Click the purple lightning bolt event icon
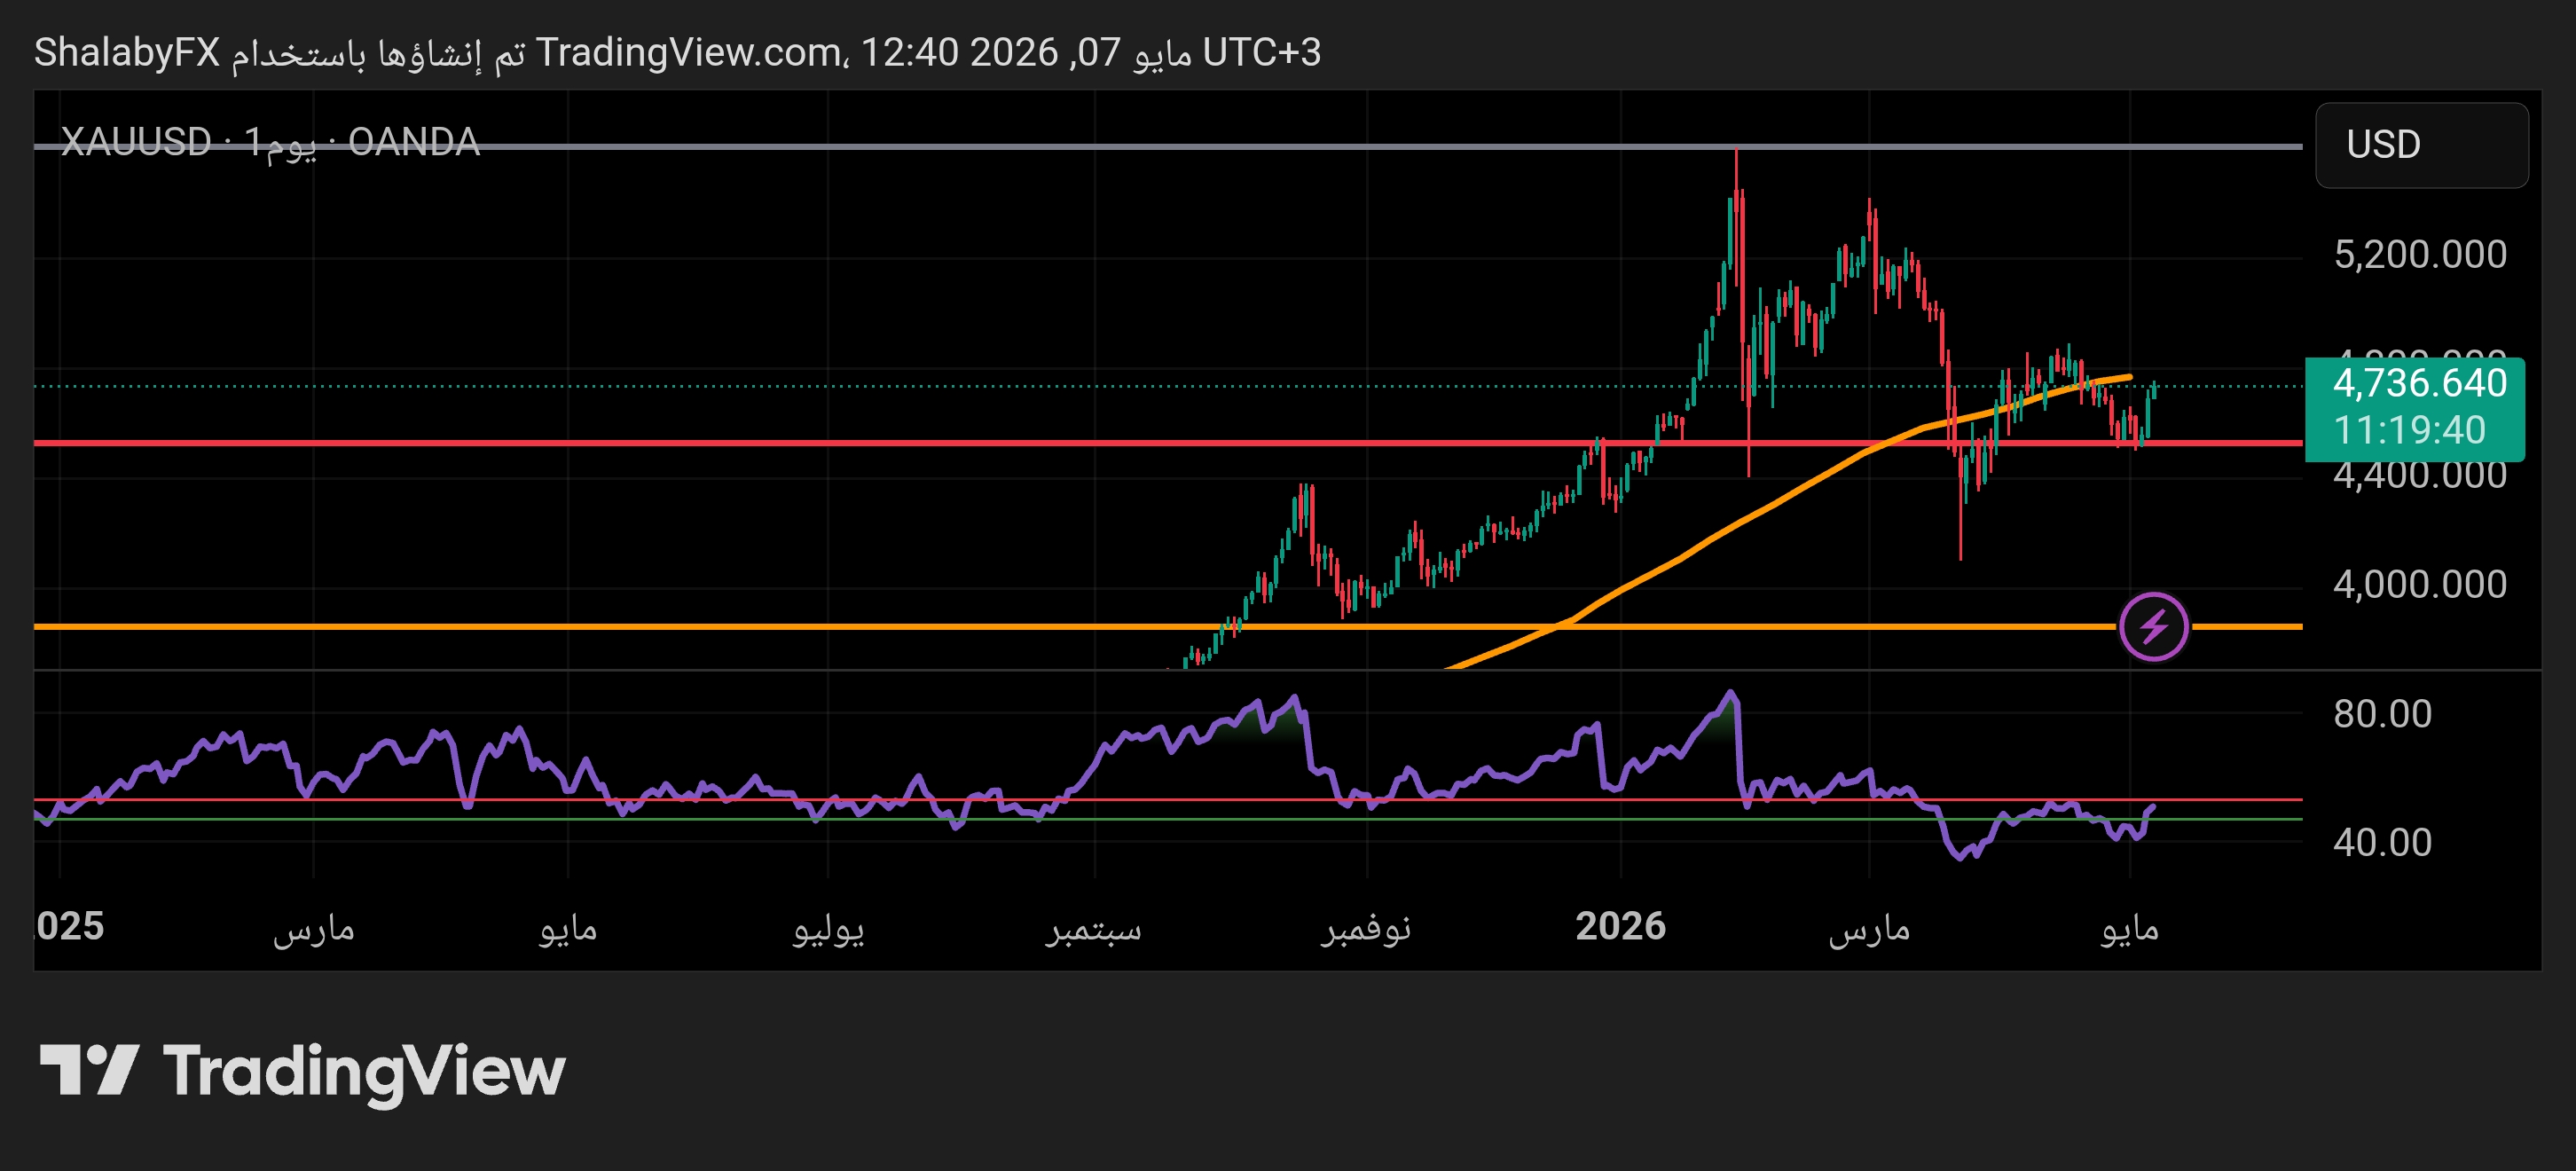Screen dimensions: 2576x1171 2153,627
